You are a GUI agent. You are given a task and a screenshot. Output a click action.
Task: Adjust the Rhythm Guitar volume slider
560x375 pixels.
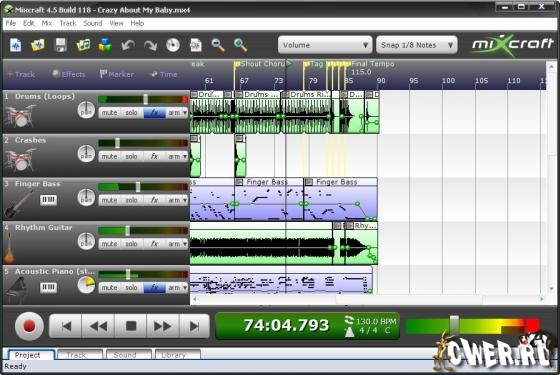(127, 231)
